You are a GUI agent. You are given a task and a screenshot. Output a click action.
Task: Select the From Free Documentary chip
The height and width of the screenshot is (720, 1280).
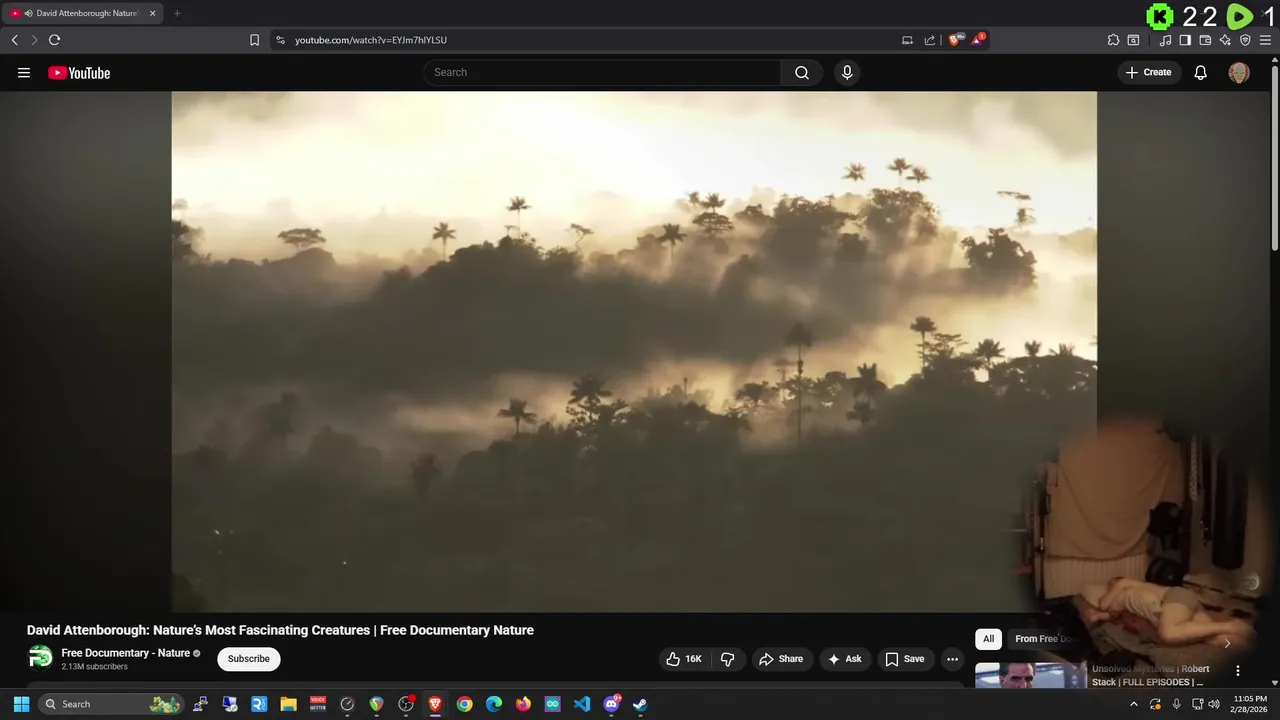[x=1044, y=639]
